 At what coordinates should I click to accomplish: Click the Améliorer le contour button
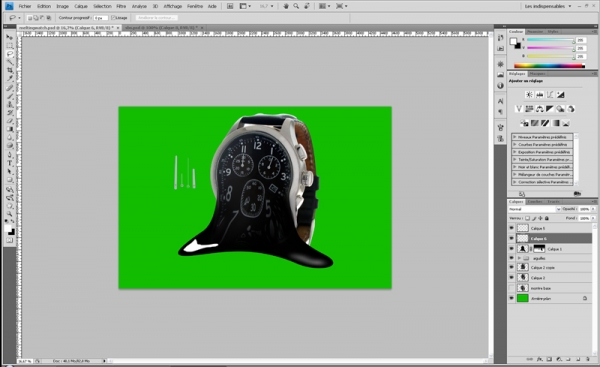click(x=156, y=18)
